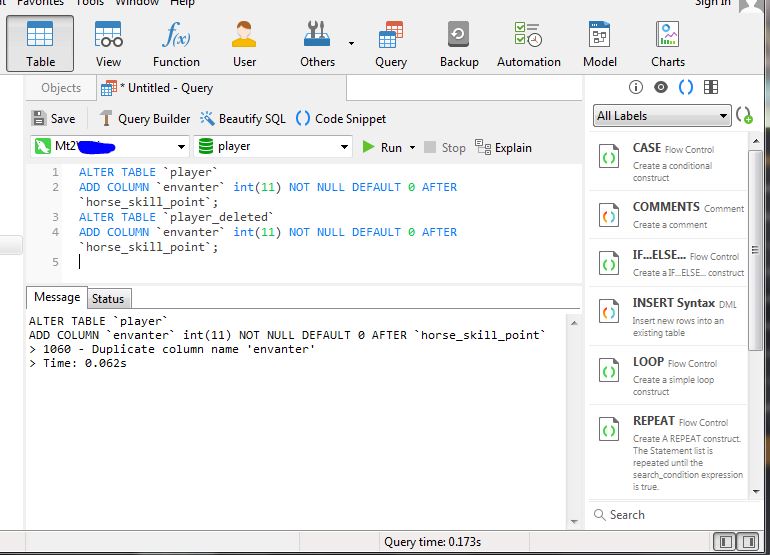Click the create new snippet icon
Image resolution: width=770 pixels, height=555 pixels.
pos(744,116)
